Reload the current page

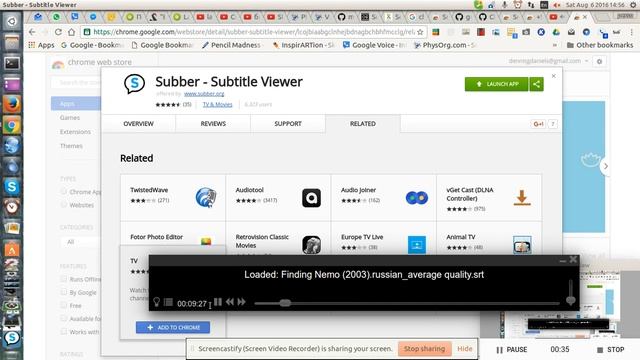pos(58,32)
